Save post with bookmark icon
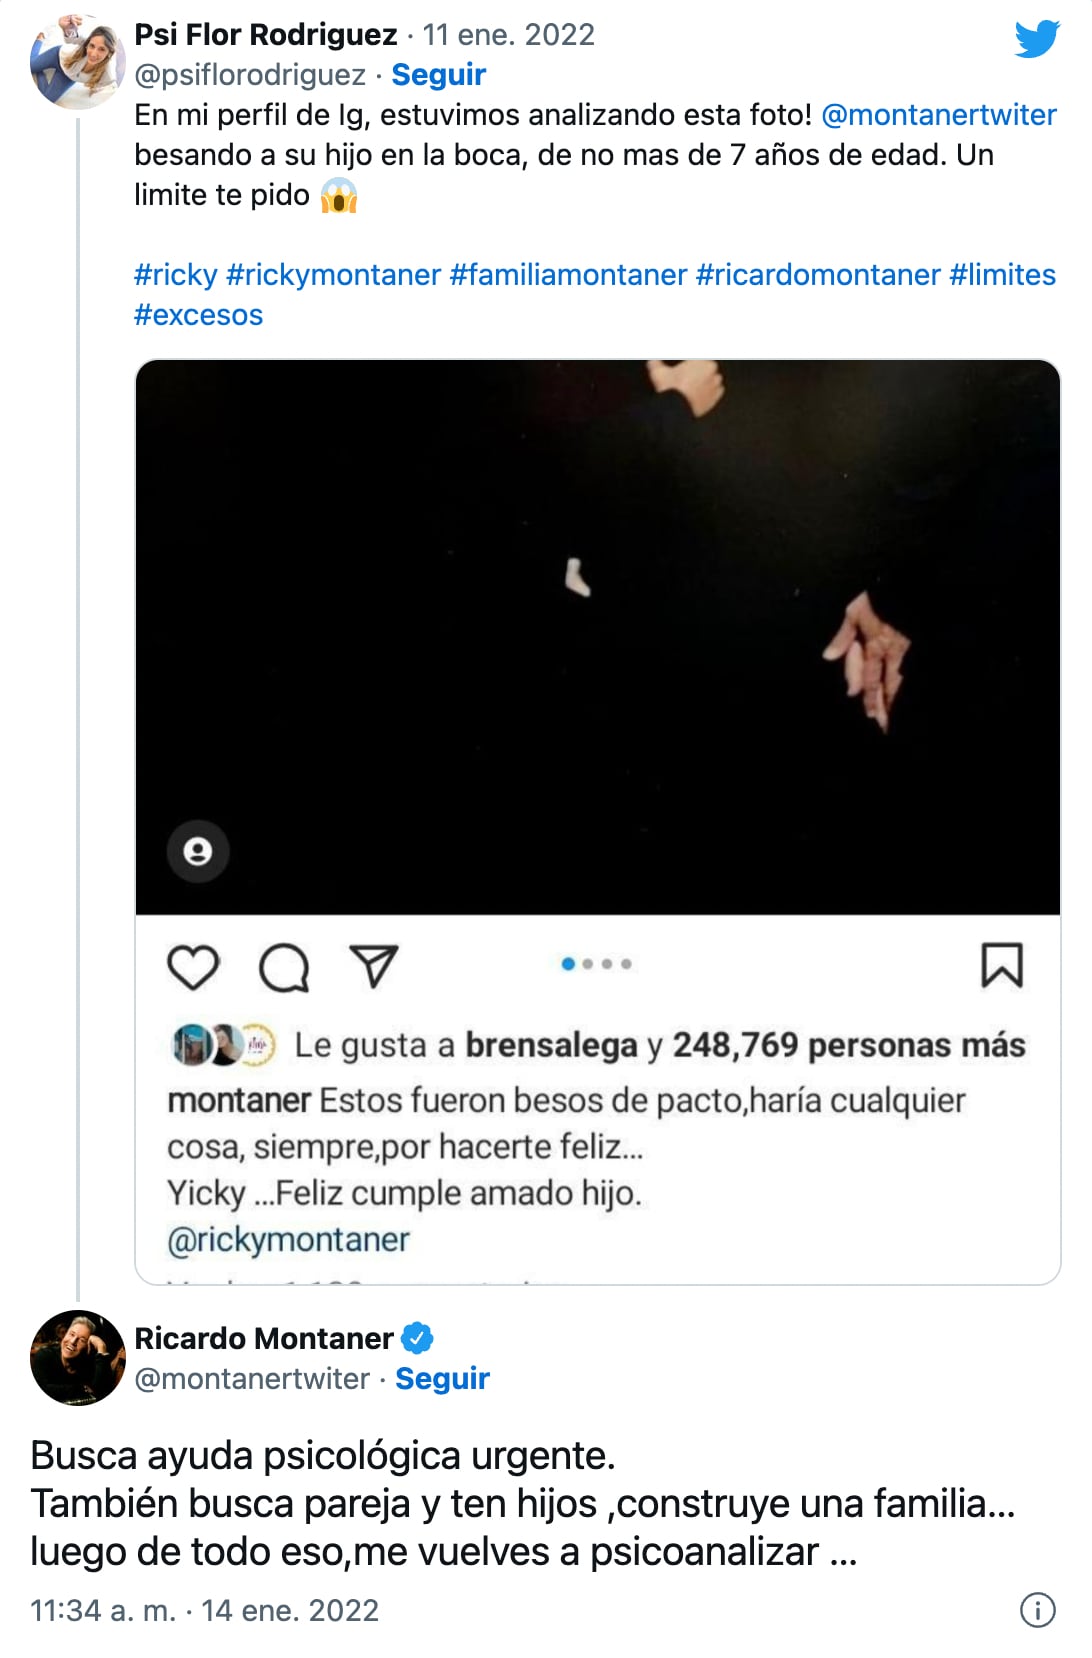 [x=1002, y=966]
